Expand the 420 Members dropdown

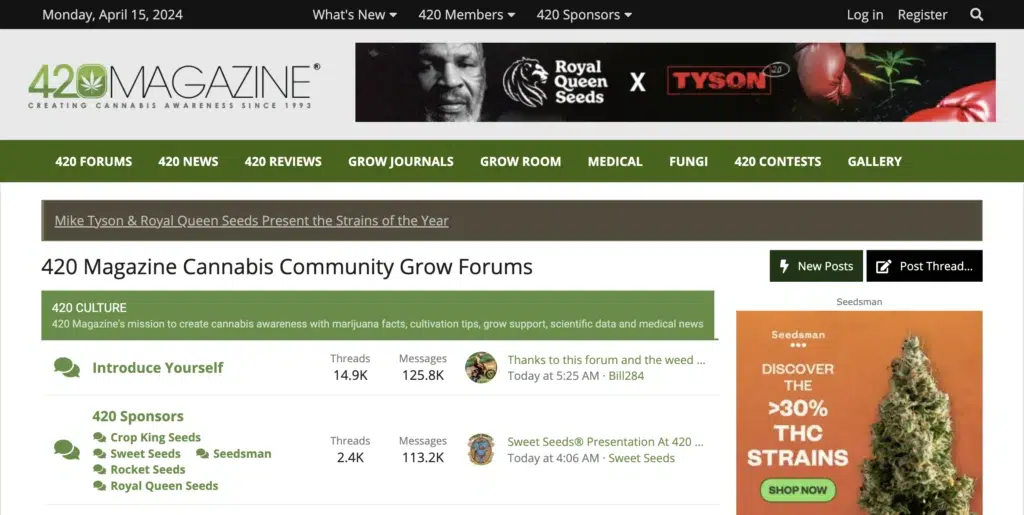466,14
